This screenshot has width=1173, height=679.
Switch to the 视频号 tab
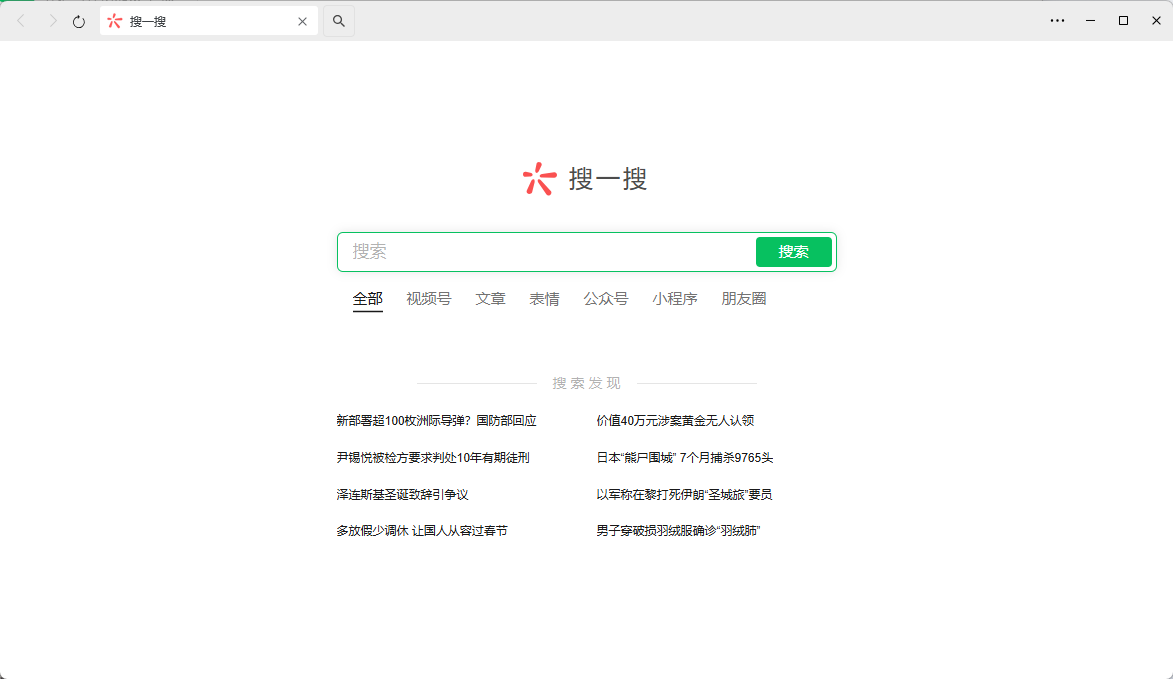point(429,299)
